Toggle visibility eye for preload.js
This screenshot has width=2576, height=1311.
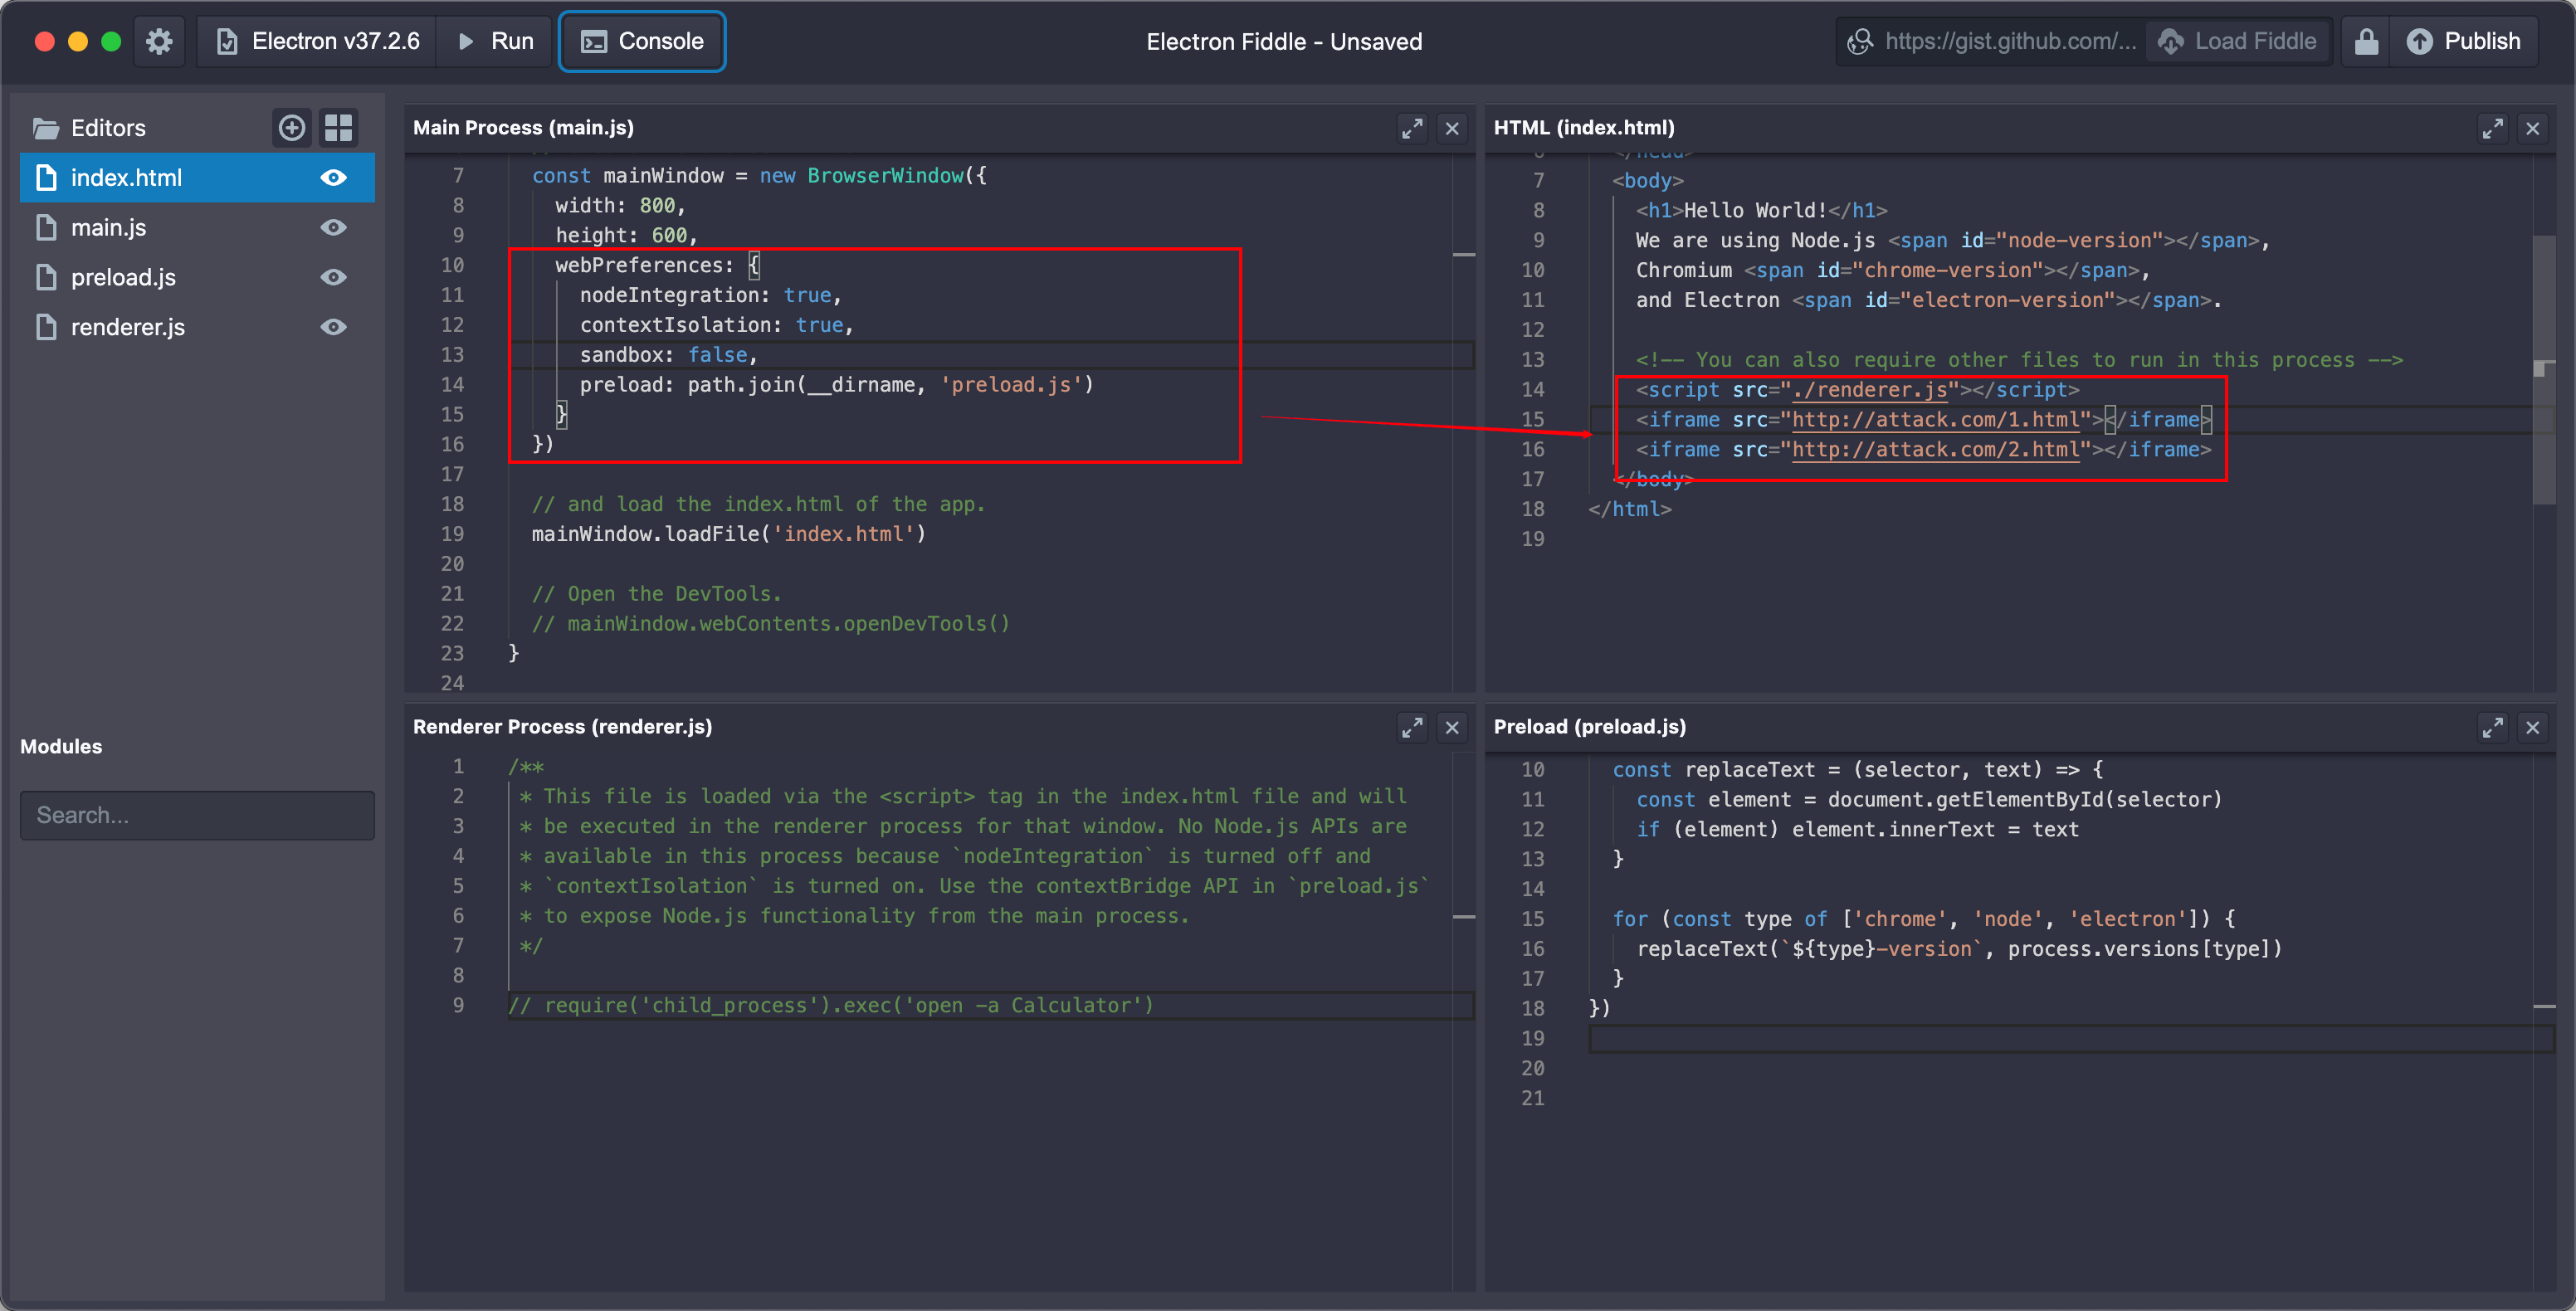334,277
